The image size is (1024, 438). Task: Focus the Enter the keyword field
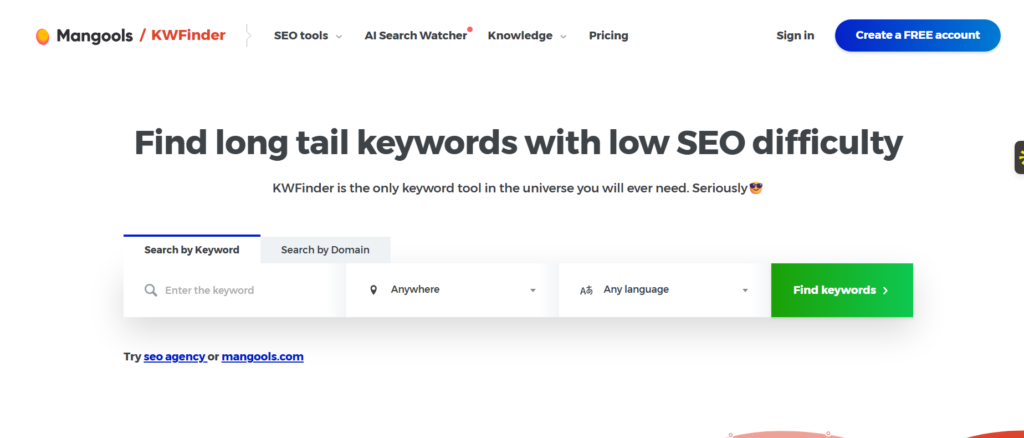240,290
